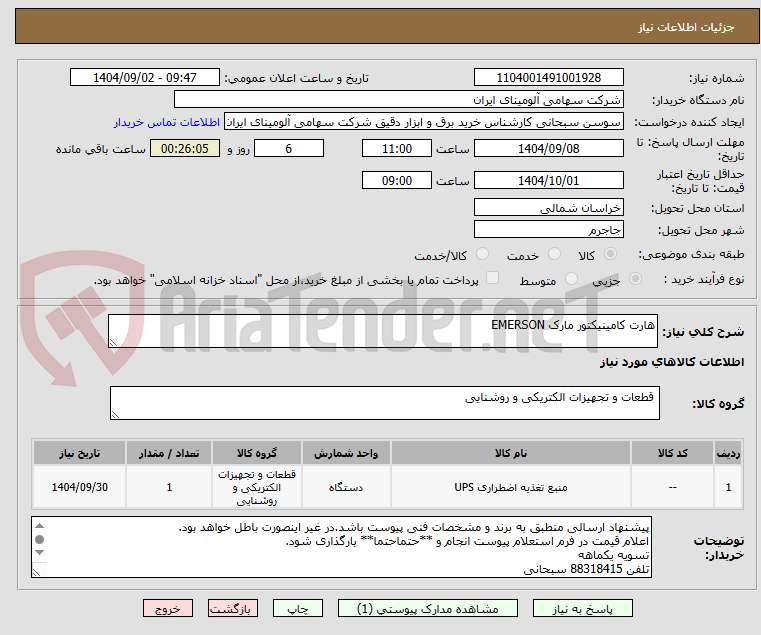Click the need number field 1104001491001928
Image resolution: width=761 pixels, height=635 pixels.
pyautogui.click(x=548, y=78)
